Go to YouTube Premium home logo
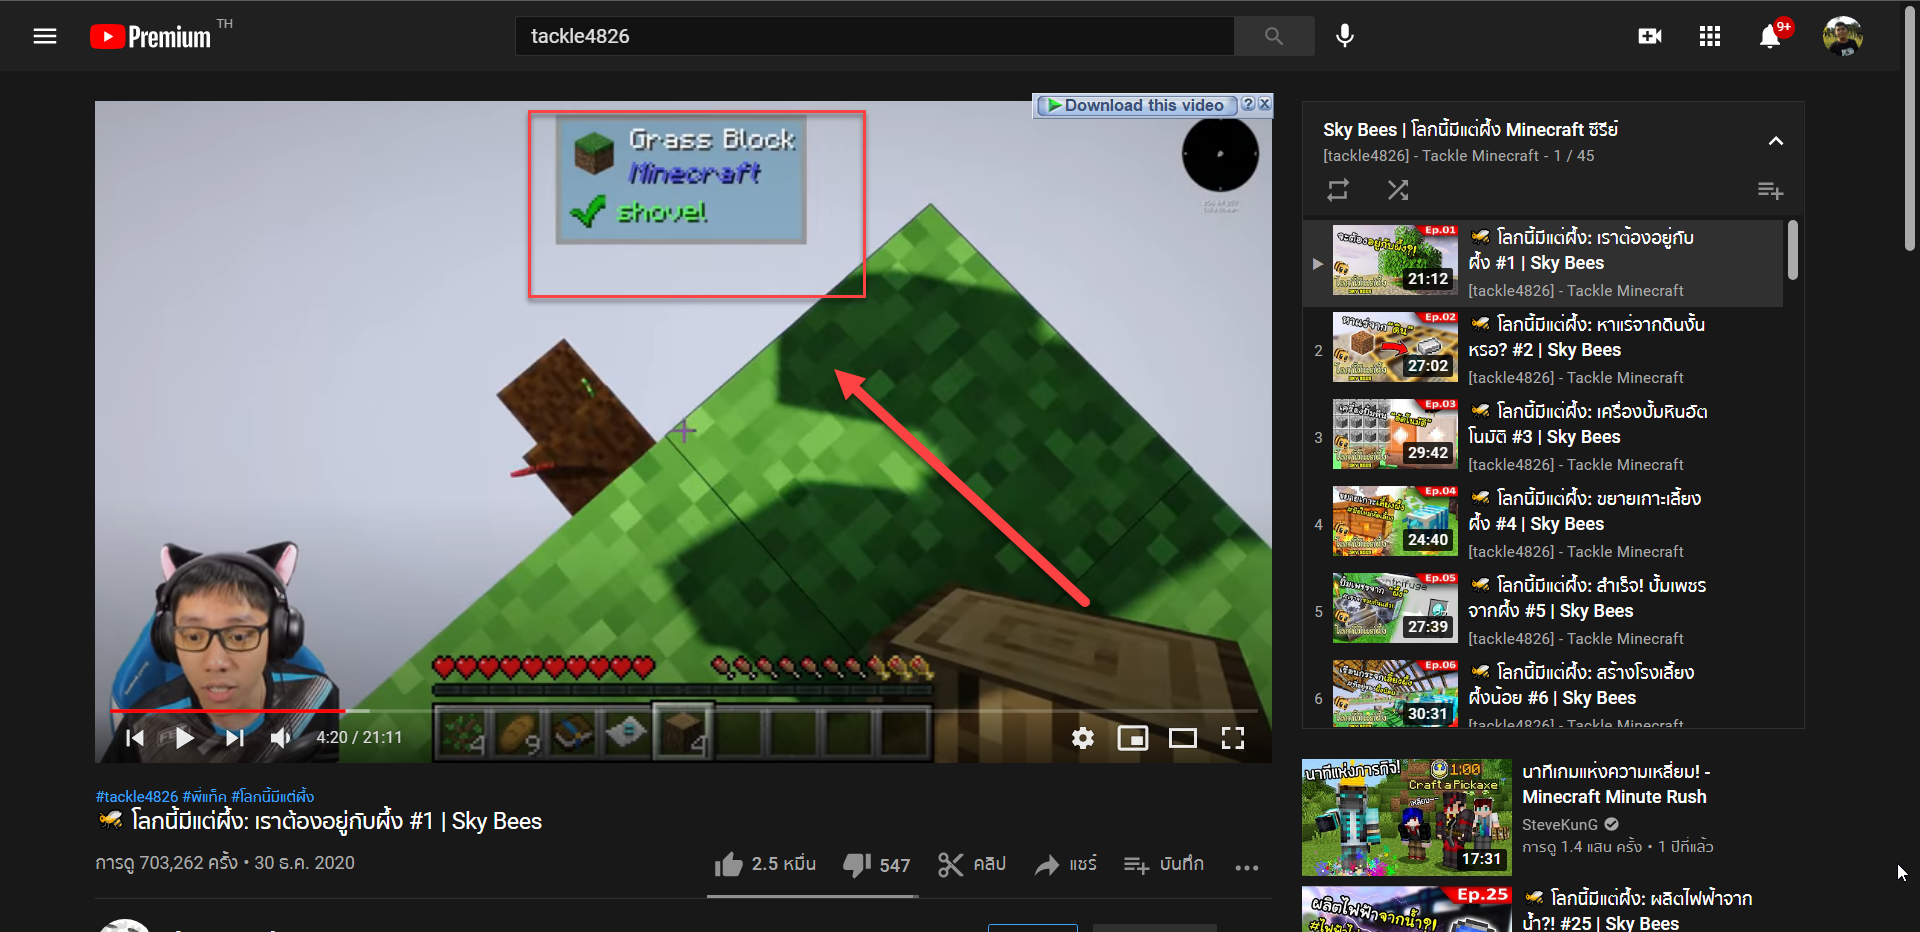 click(150, 36)
